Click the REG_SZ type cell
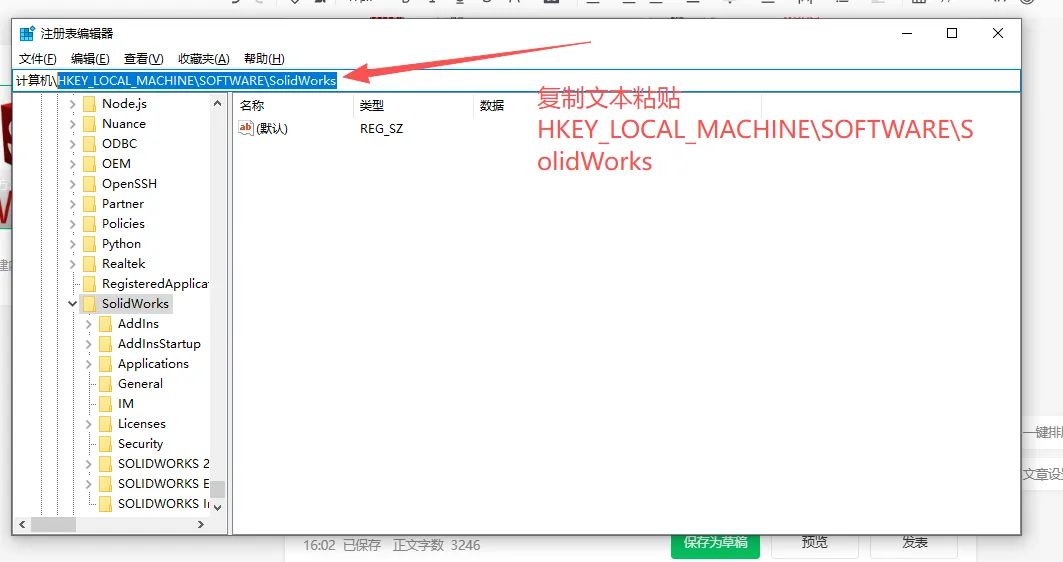The image size is (1063, 562). pos(382,129)
